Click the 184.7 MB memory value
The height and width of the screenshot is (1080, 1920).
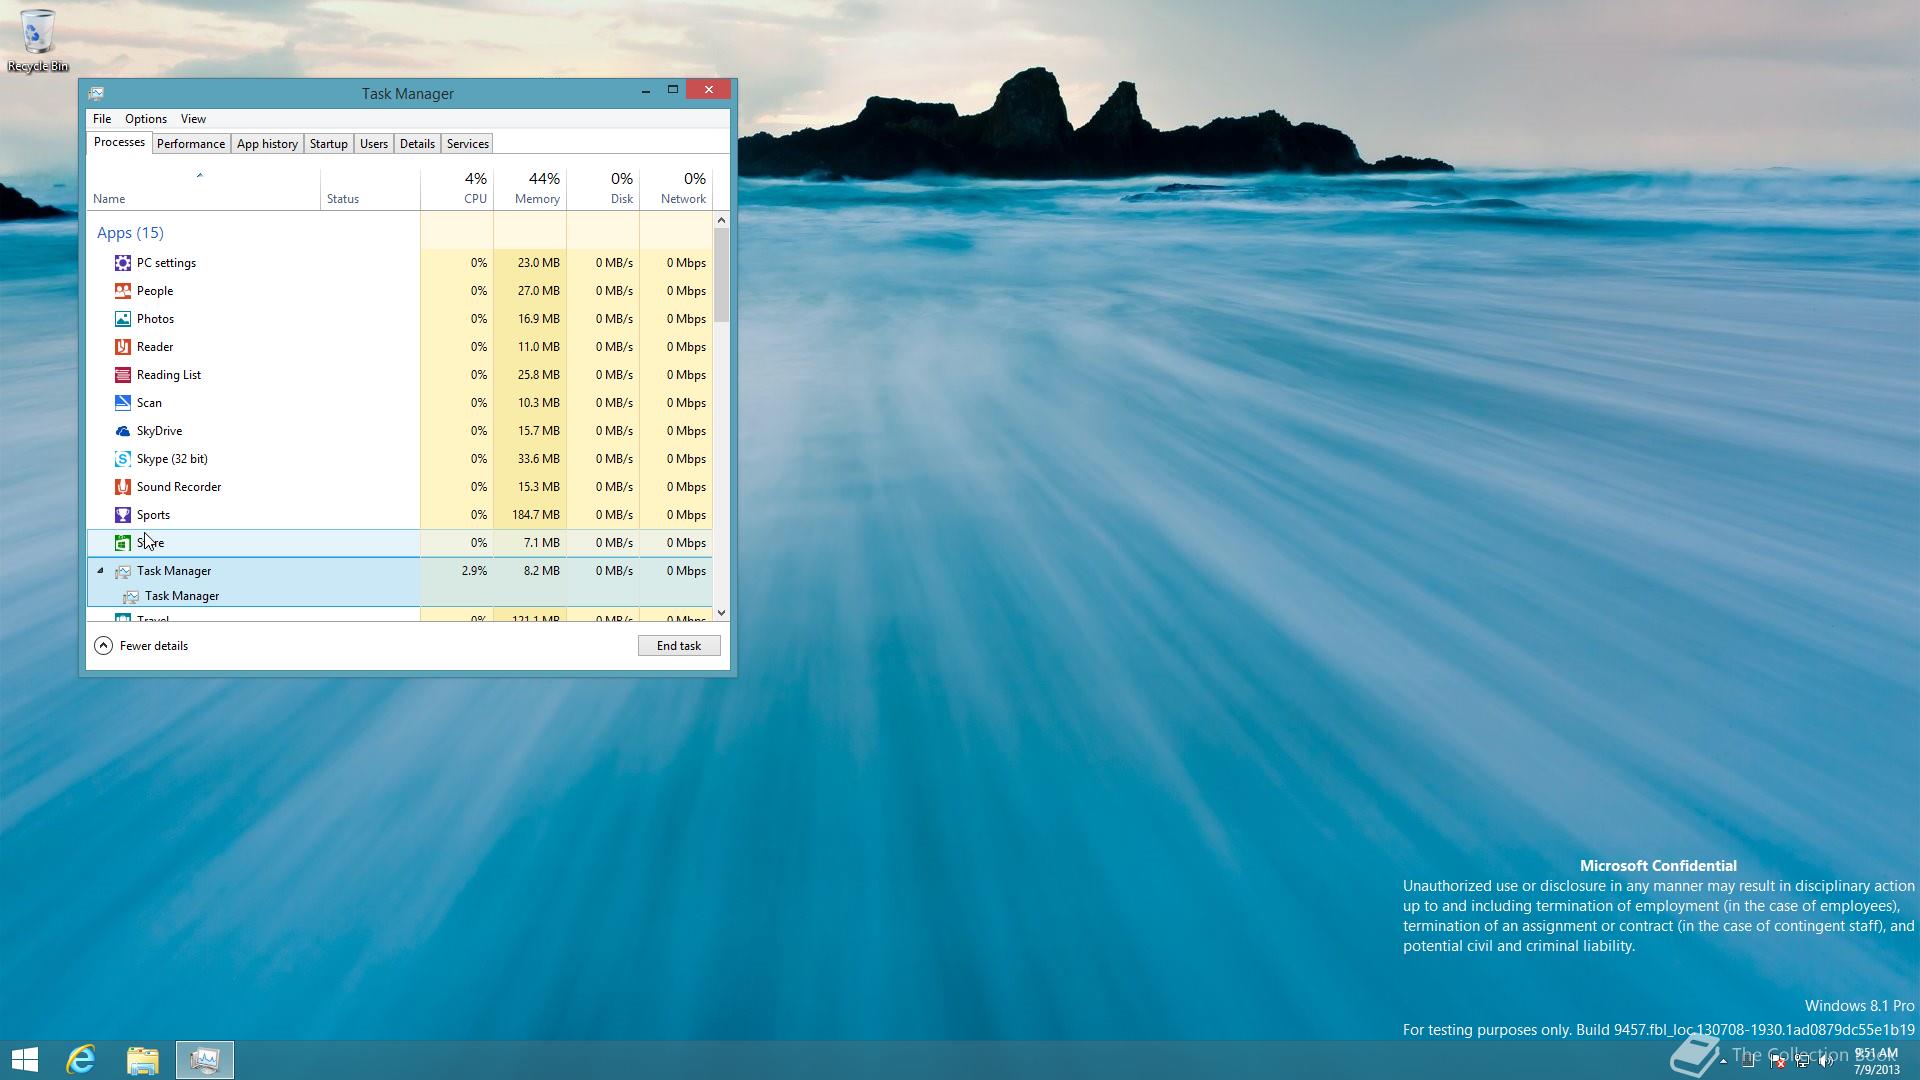[x=536, y=515]
